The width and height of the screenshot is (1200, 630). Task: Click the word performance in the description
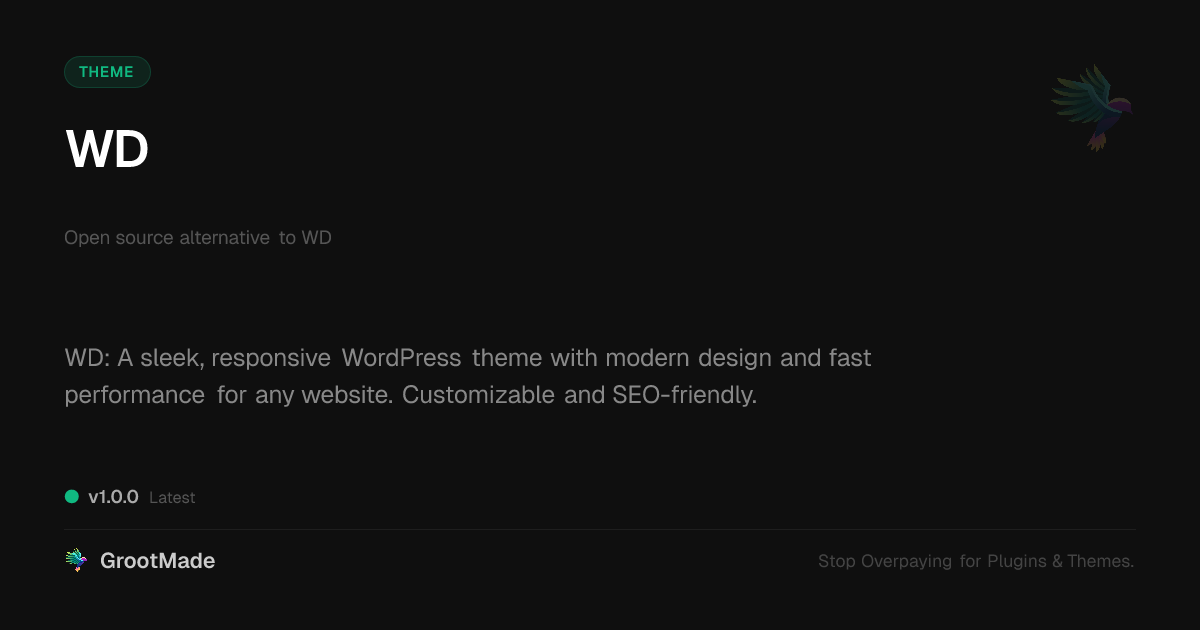[135, 396]
